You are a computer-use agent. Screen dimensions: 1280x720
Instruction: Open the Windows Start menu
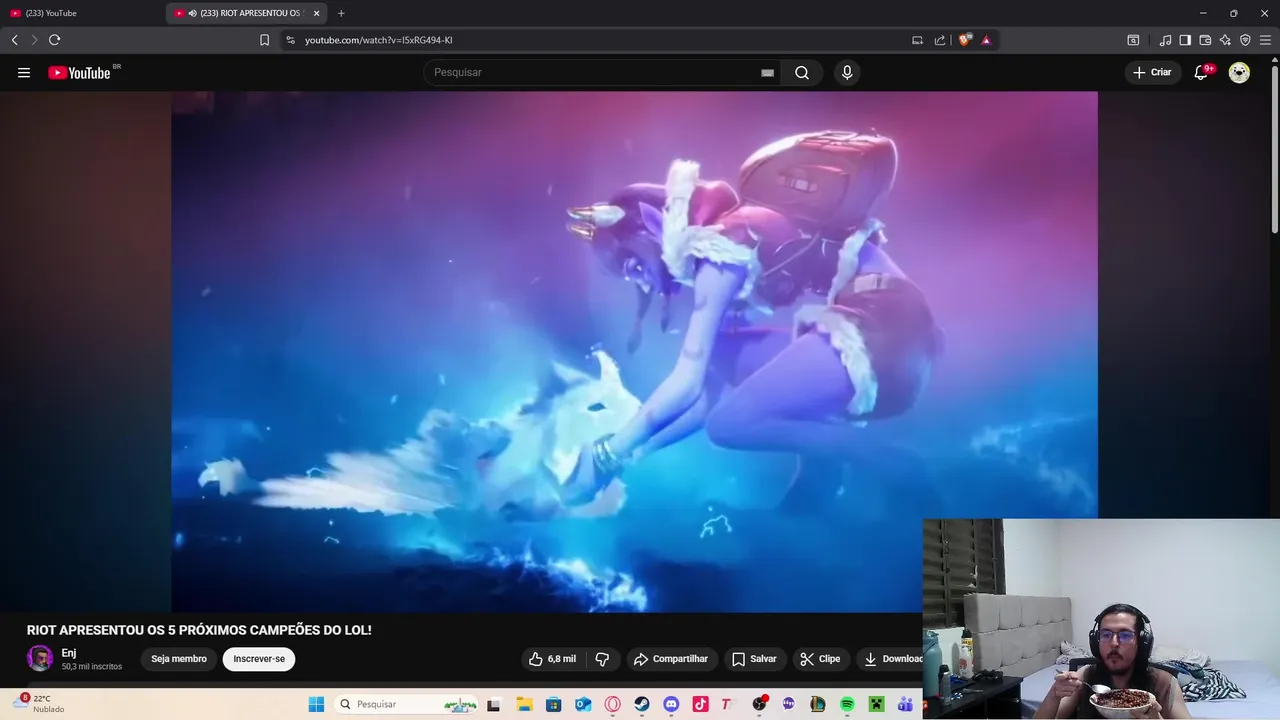pos(316,704)
